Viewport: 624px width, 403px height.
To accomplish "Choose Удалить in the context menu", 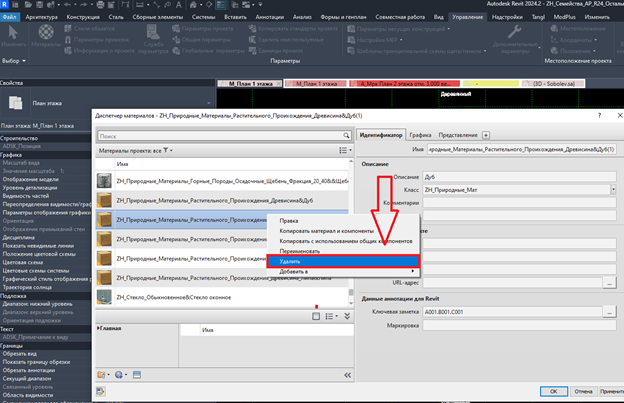I will click(x=343, y=261).
